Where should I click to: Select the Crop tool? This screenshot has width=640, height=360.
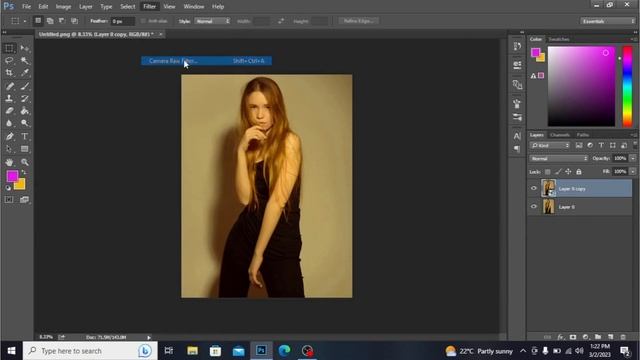(9, 73)
